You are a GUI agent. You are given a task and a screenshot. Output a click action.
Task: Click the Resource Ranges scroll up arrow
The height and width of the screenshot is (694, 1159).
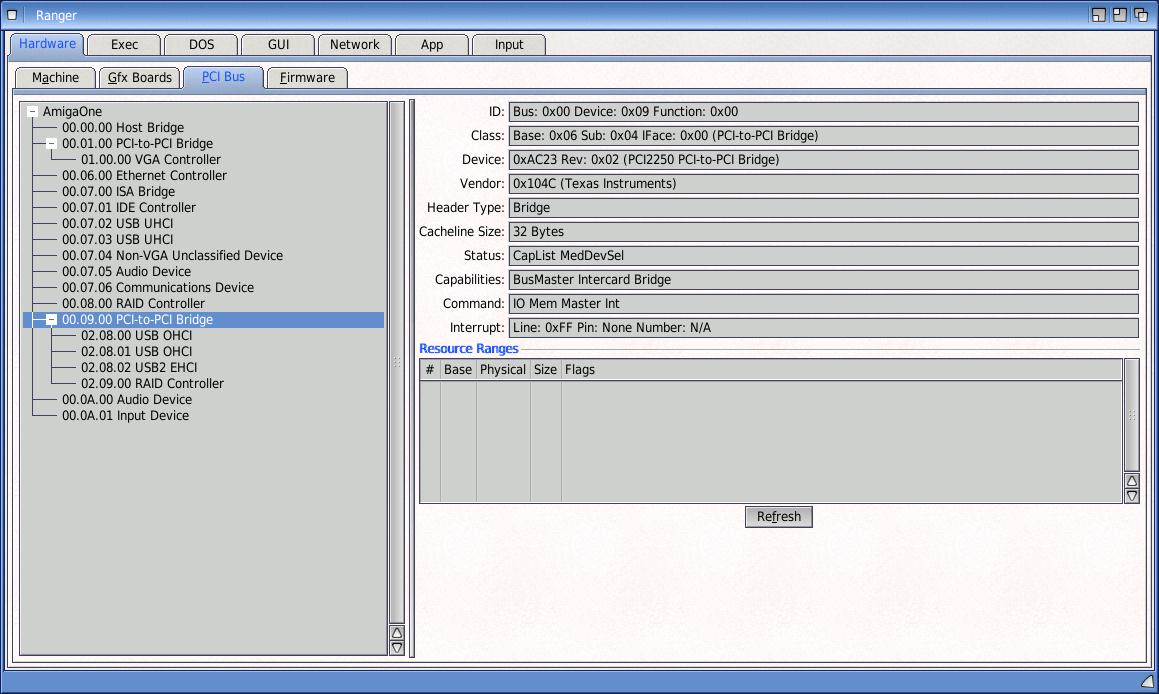1132,481
